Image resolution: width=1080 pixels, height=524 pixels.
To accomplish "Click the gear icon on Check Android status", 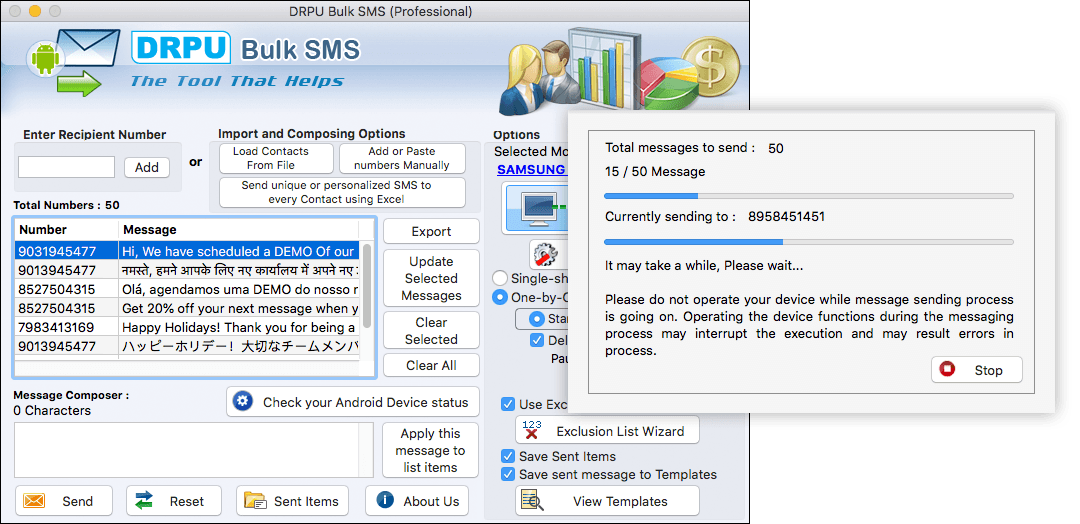I will (x=242, y=402).
